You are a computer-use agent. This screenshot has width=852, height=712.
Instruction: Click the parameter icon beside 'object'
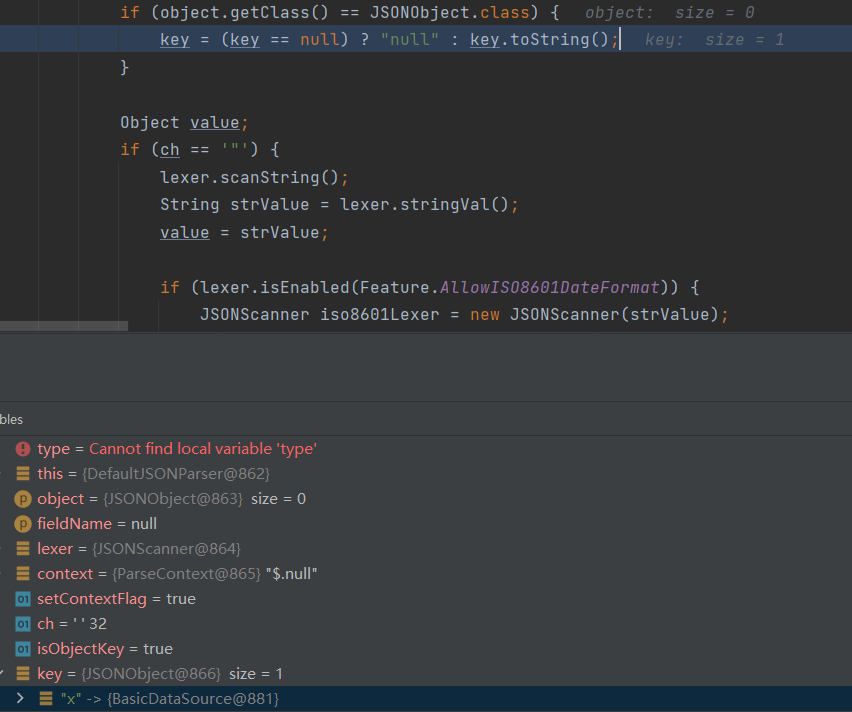[23, 499]
